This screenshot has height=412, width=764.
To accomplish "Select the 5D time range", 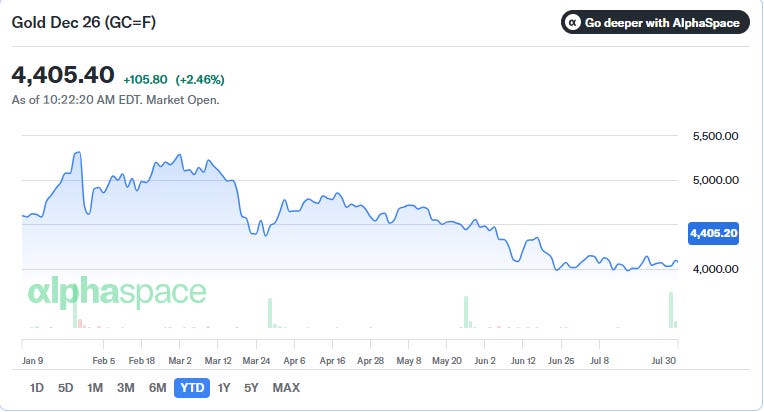I will (65, 388).
